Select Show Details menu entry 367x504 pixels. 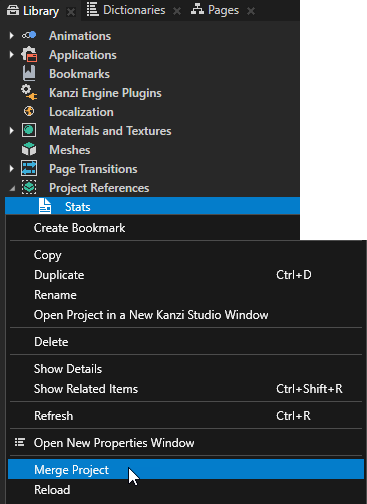(x=186, y=369)
